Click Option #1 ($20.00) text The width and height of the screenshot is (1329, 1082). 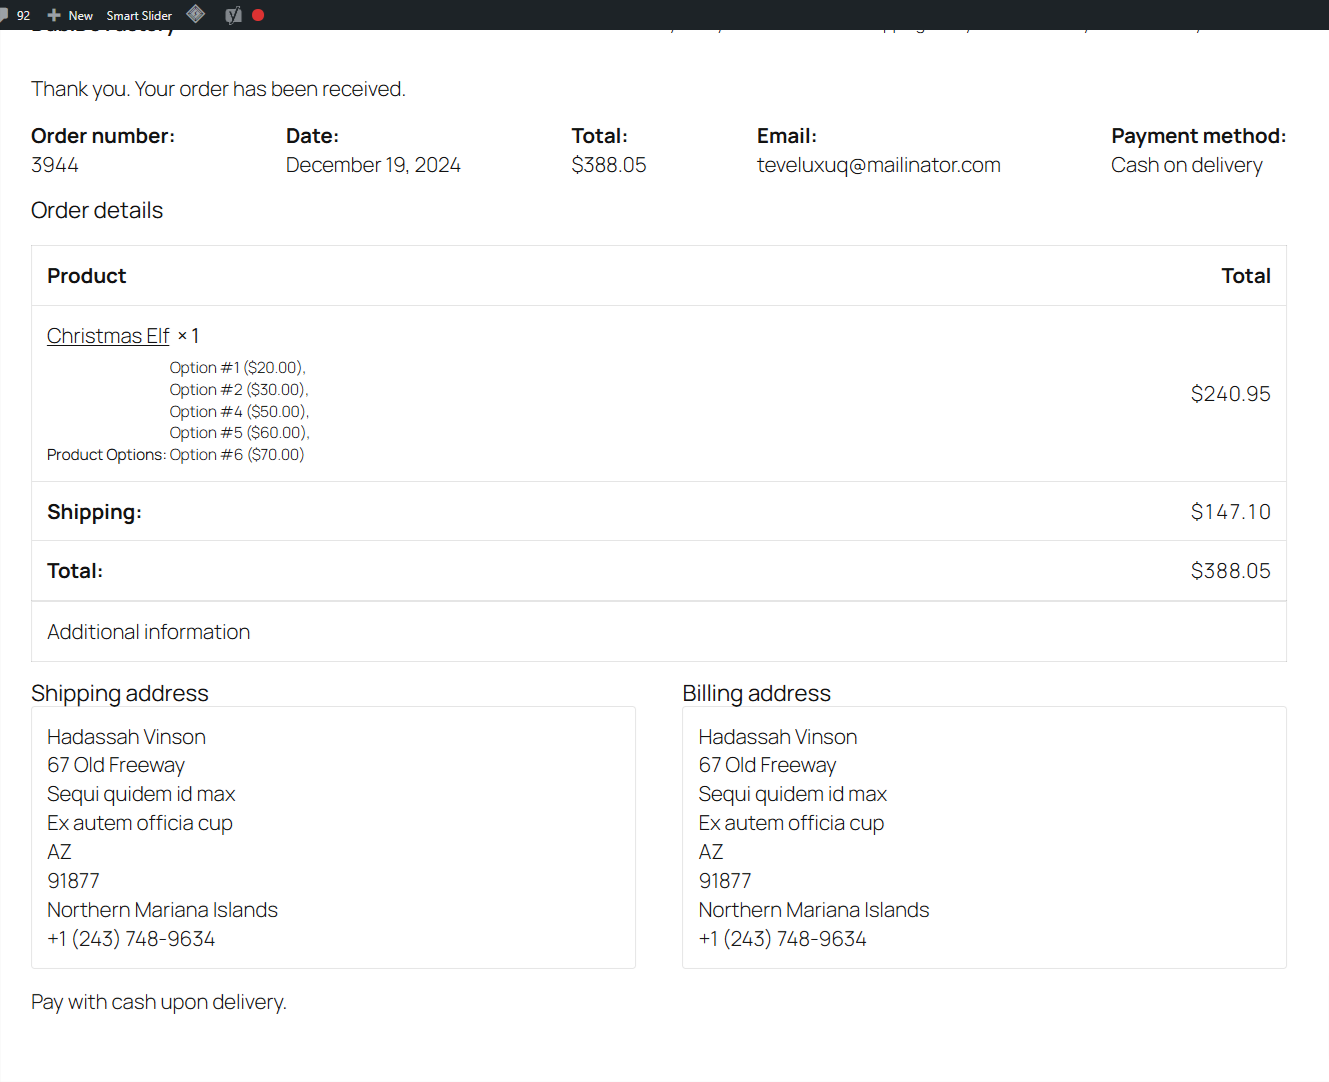click(237, 368)
